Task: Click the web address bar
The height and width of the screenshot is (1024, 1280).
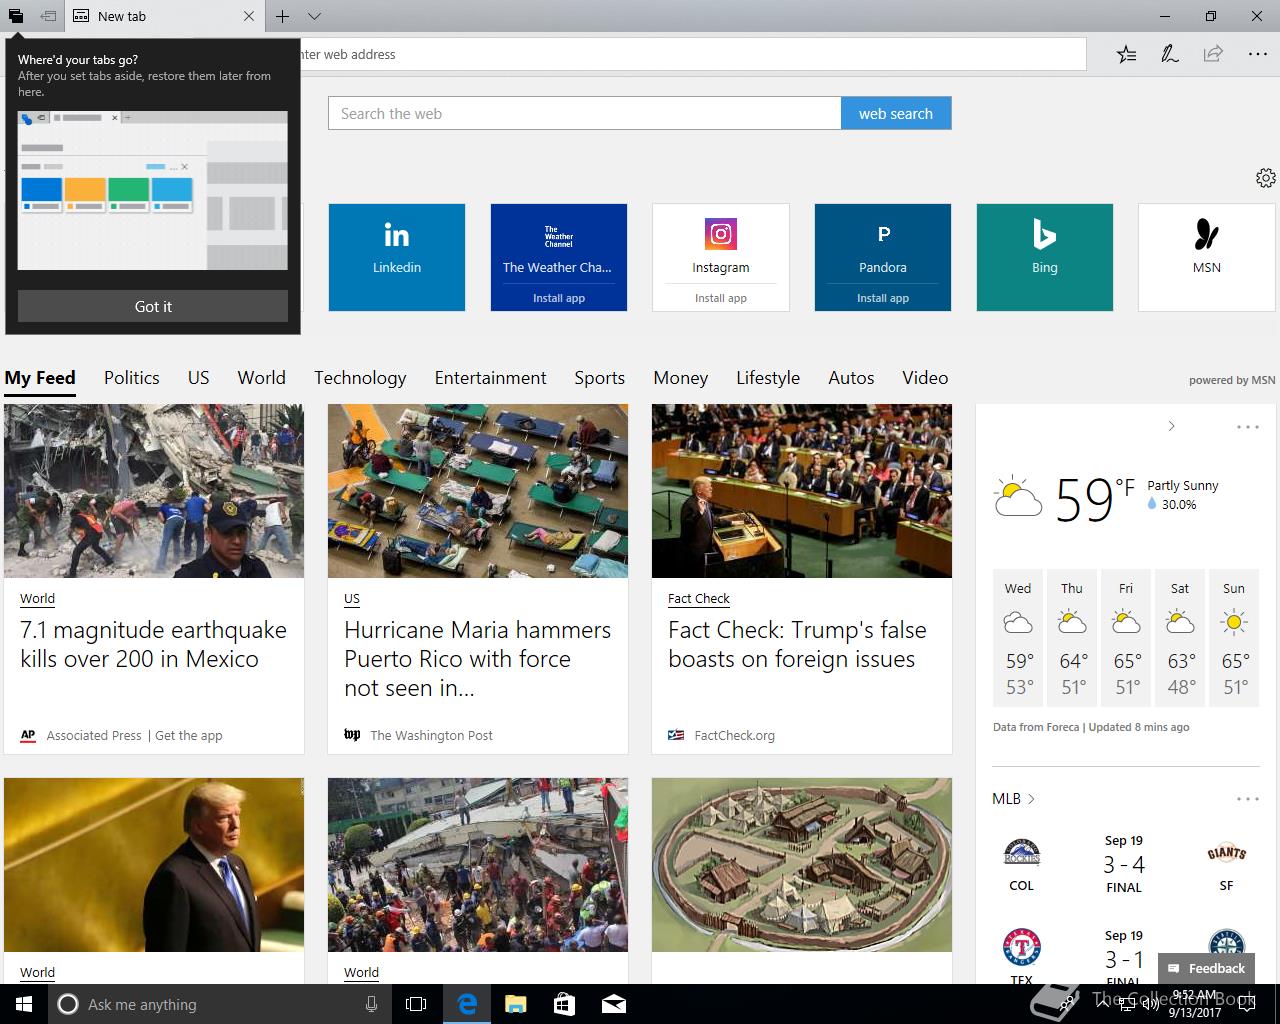Action: point(690,54)
